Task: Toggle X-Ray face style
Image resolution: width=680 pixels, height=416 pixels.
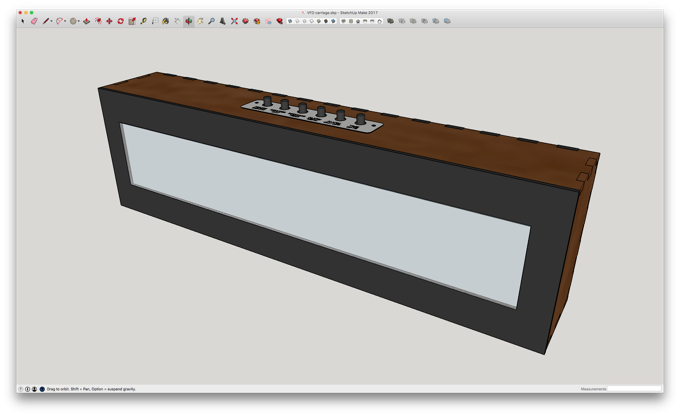Action: [290, 21]
